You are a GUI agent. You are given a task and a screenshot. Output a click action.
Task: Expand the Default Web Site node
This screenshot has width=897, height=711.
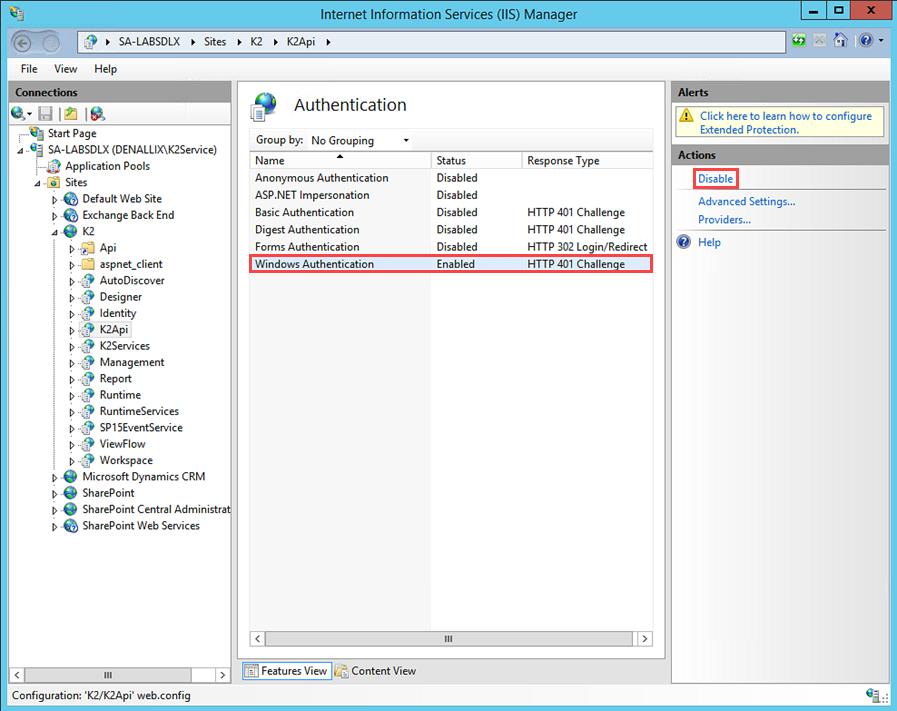click(x=54, y=200)
